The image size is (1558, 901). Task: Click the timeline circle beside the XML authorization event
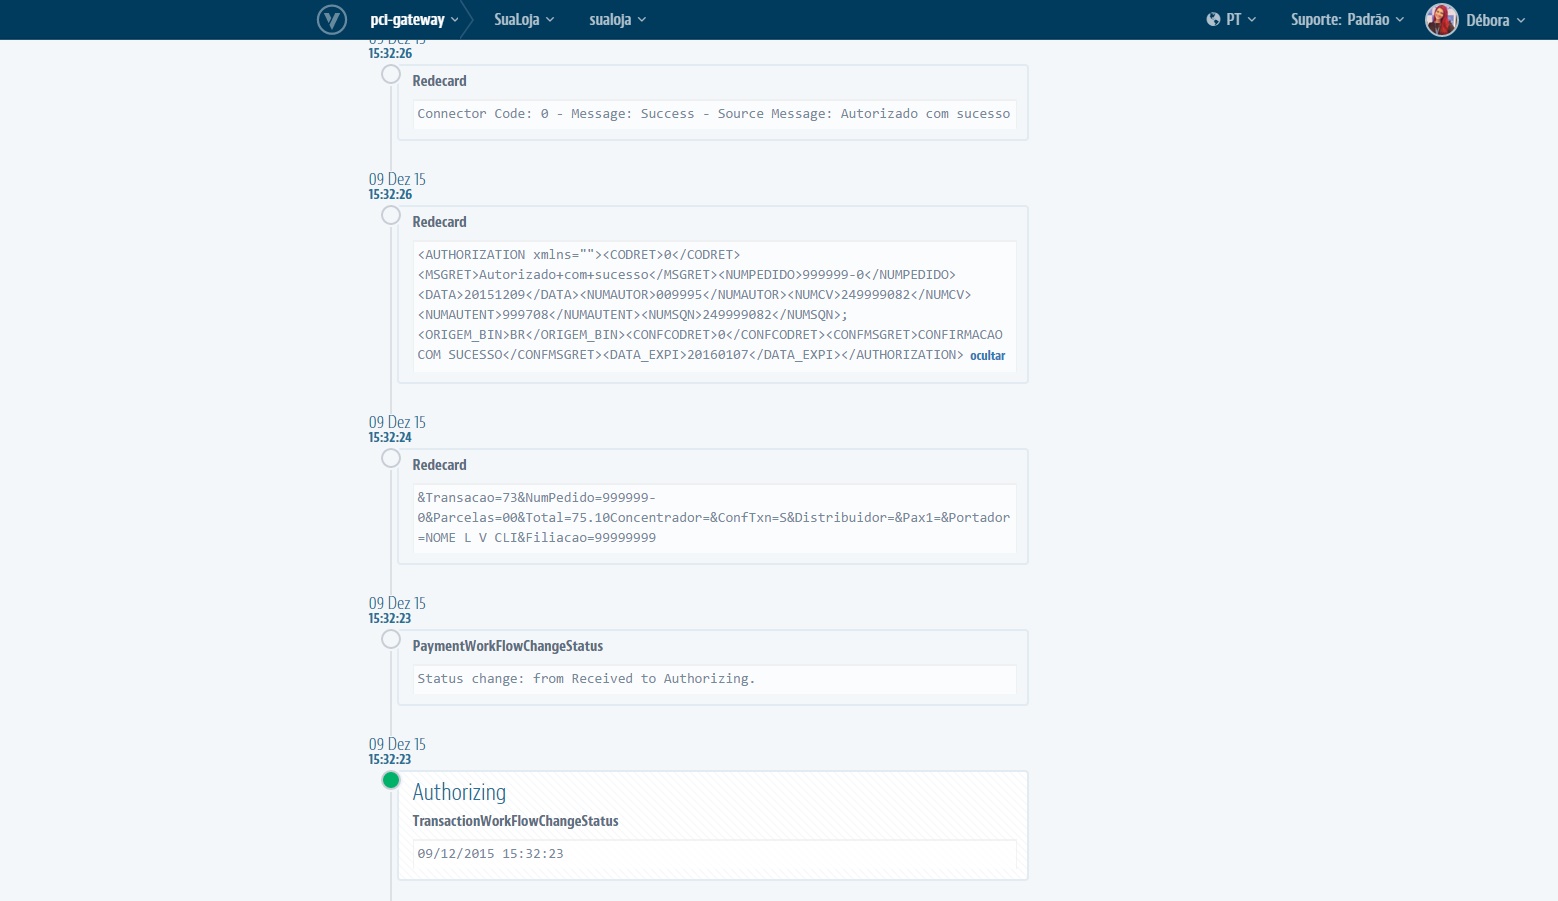[x=390, y=215]
